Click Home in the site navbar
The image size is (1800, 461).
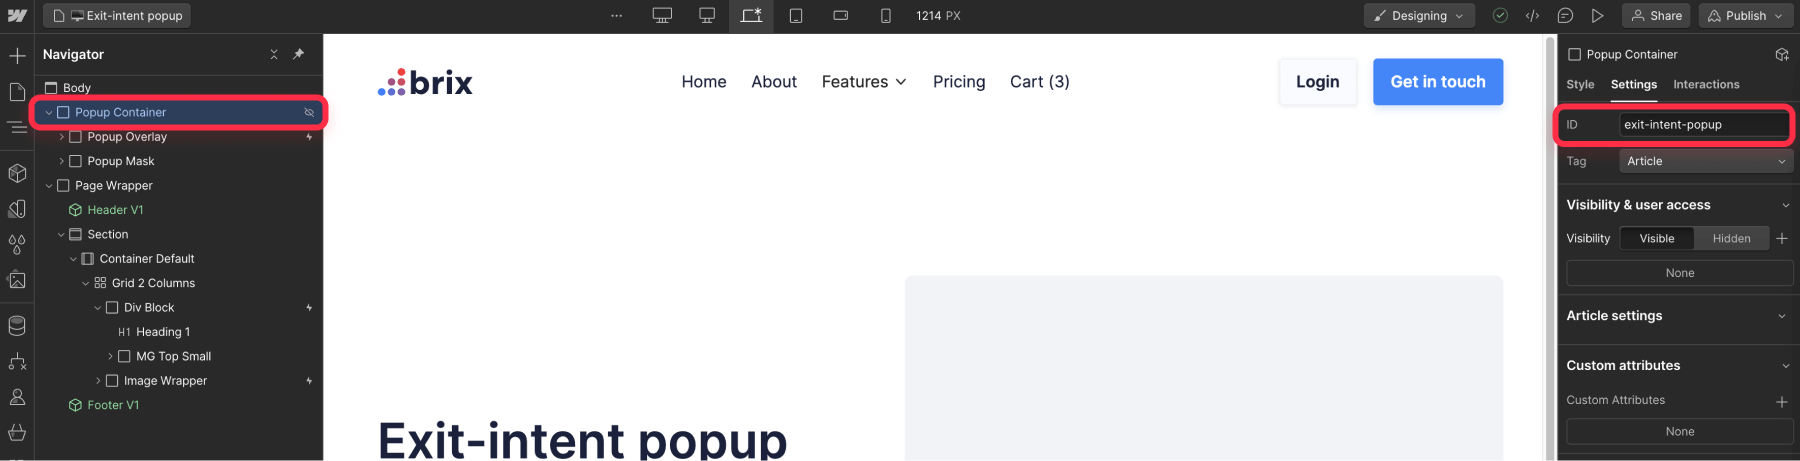click(x=704, y=82)
